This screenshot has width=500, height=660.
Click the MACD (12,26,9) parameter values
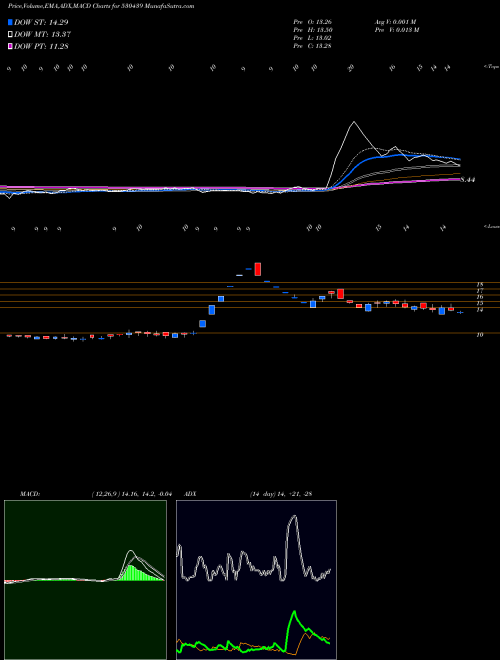click(131, 494)
